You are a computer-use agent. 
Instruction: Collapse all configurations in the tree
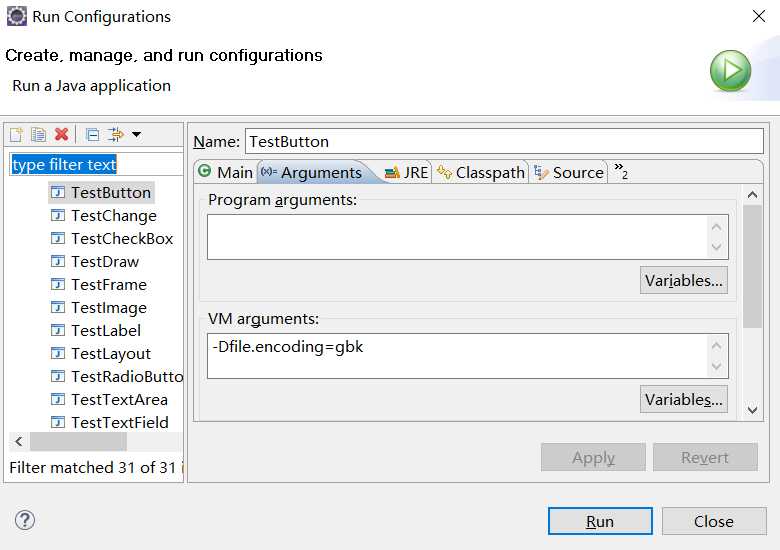[x=93, y=134]
